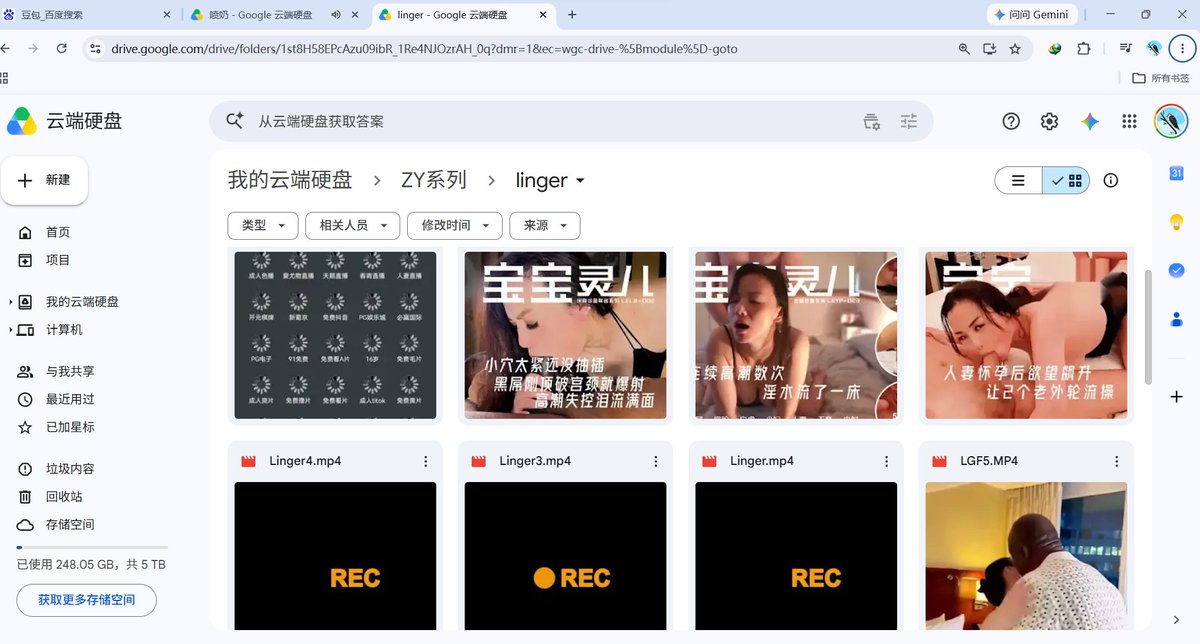Open Google account avatar menu

tap(1171, 121)
